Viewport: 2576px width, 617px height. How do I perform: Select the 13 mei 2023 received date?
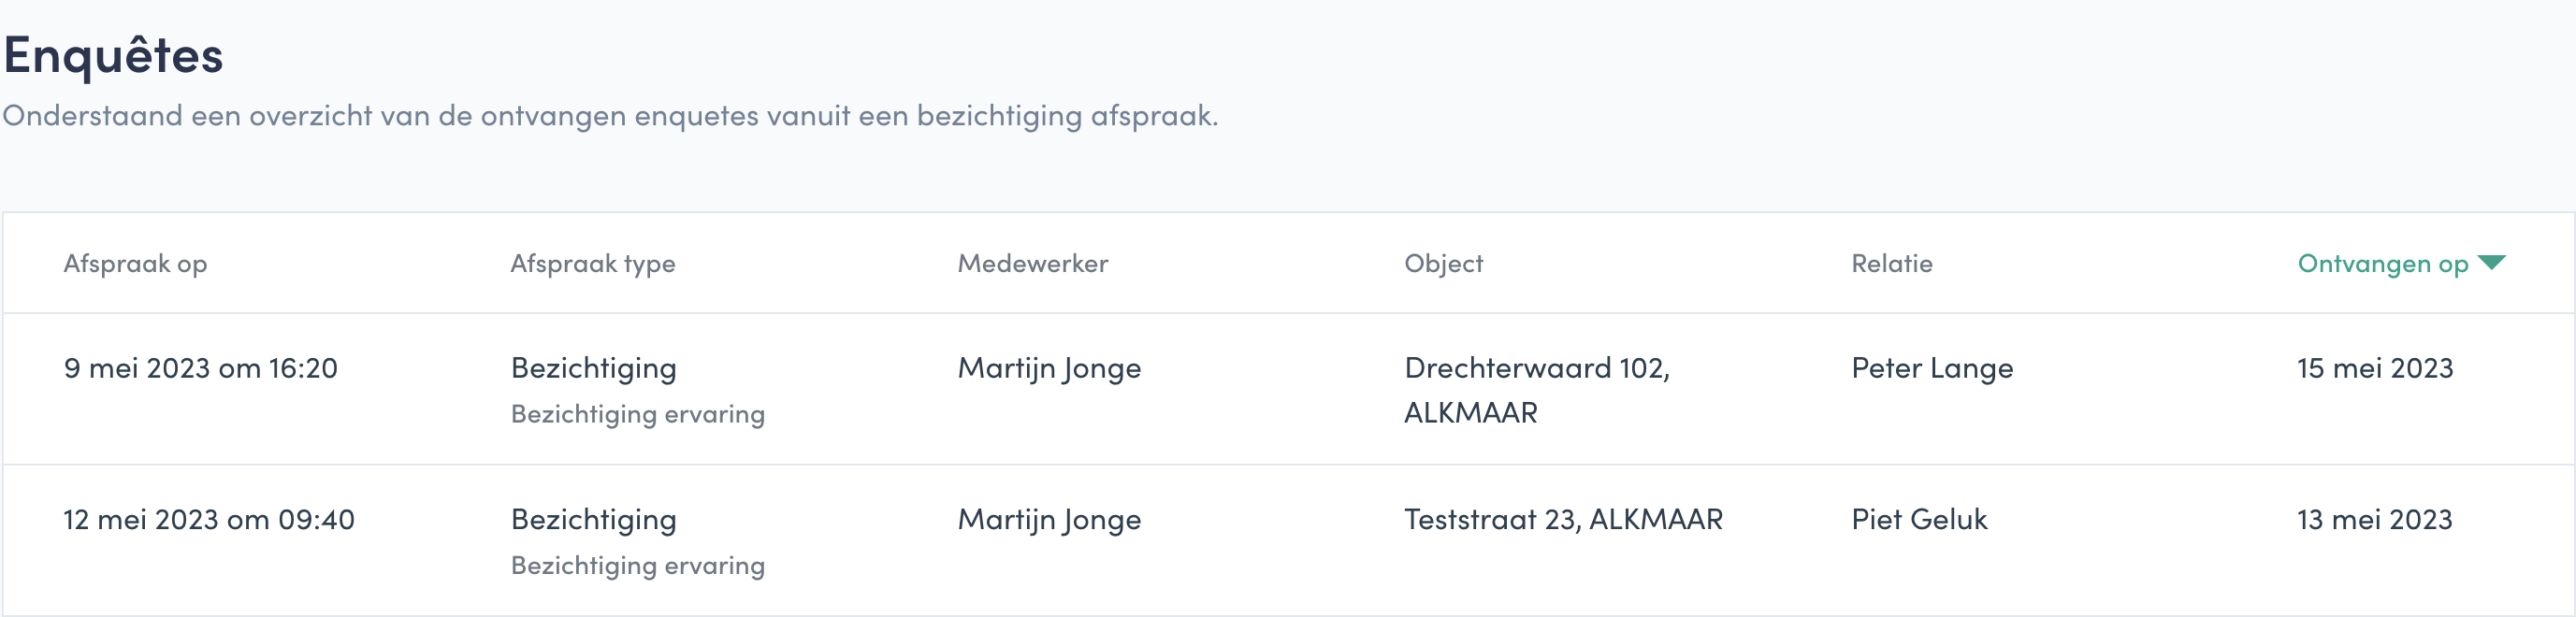(x=2375, y=520)
